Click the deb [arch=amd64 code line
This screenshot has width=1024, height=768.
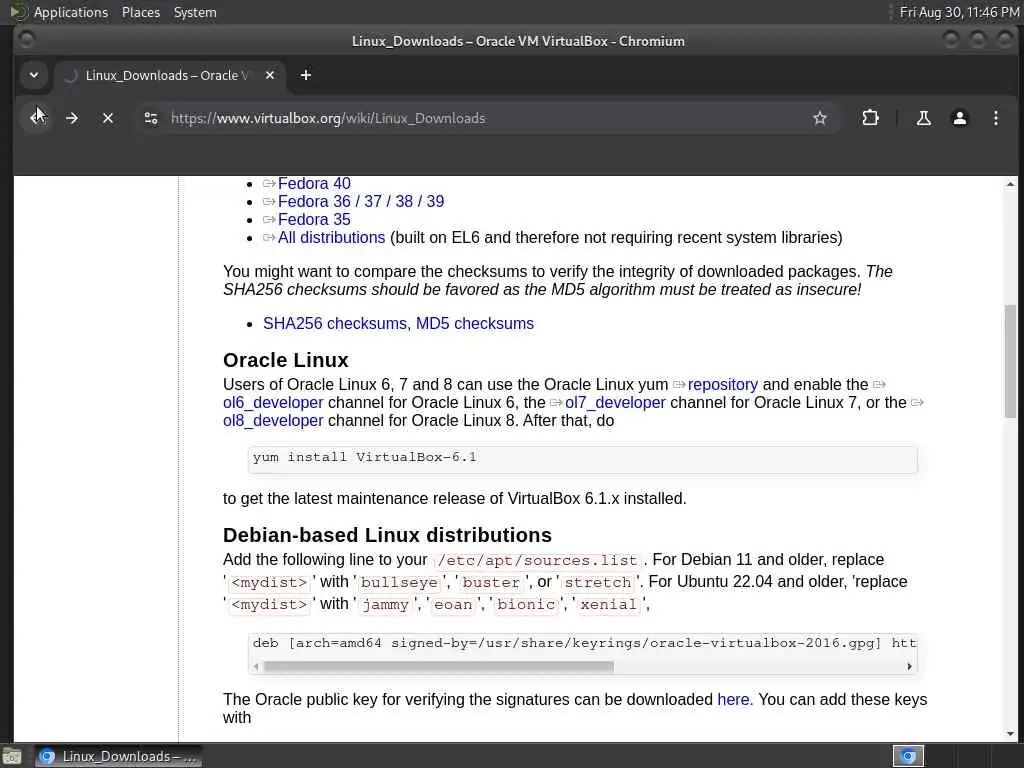coord(583,643)
